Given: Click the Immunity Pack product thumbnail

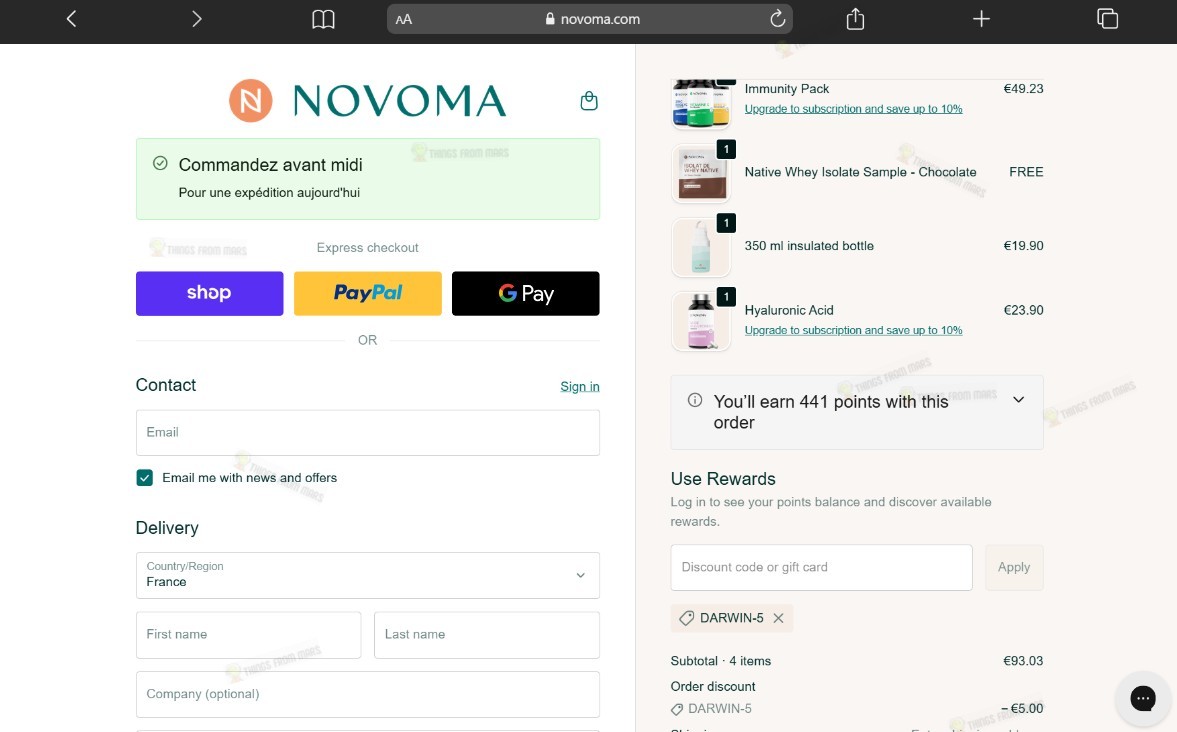Looking at the screenshot, I should point(701,104).
